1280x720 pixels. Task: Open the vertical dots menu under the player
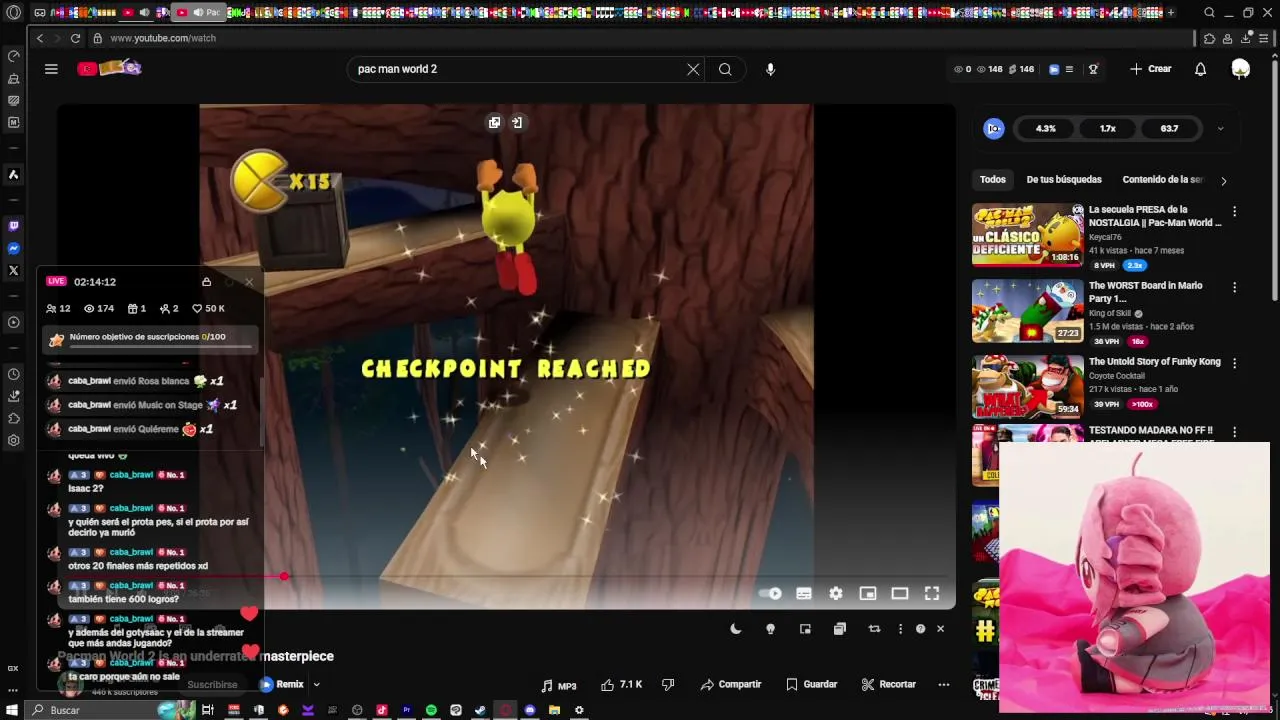pos(900,629)
